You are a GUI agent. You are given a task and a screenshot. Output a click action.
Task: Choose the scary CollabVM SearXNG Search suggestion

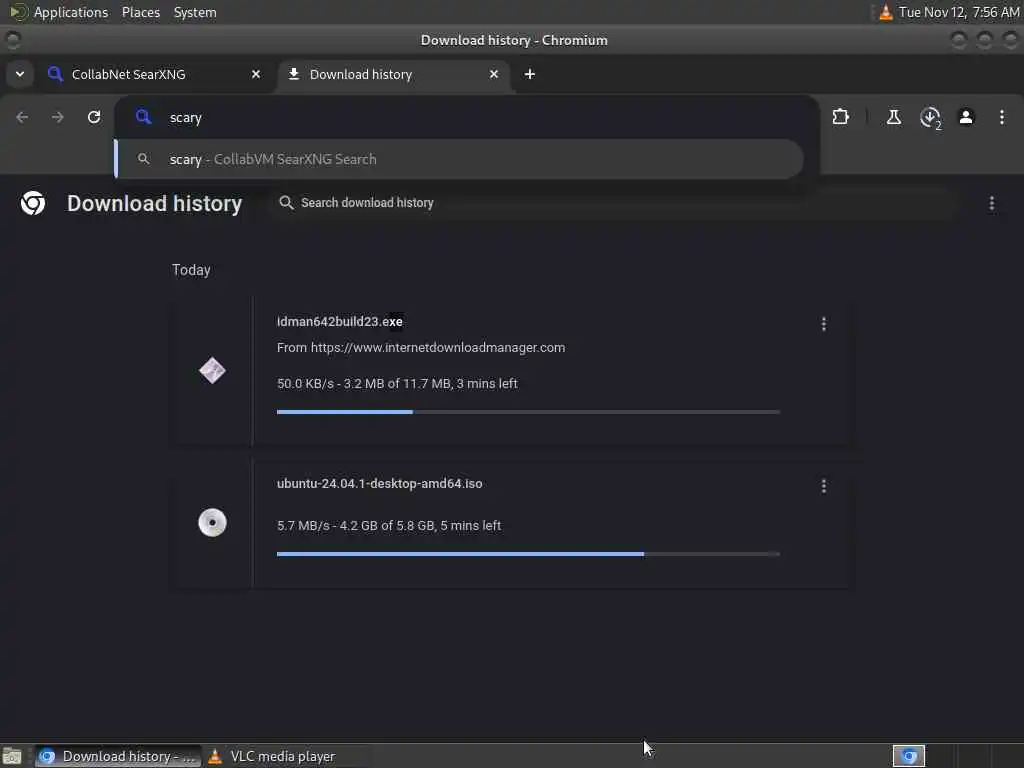tap(460, 159)
